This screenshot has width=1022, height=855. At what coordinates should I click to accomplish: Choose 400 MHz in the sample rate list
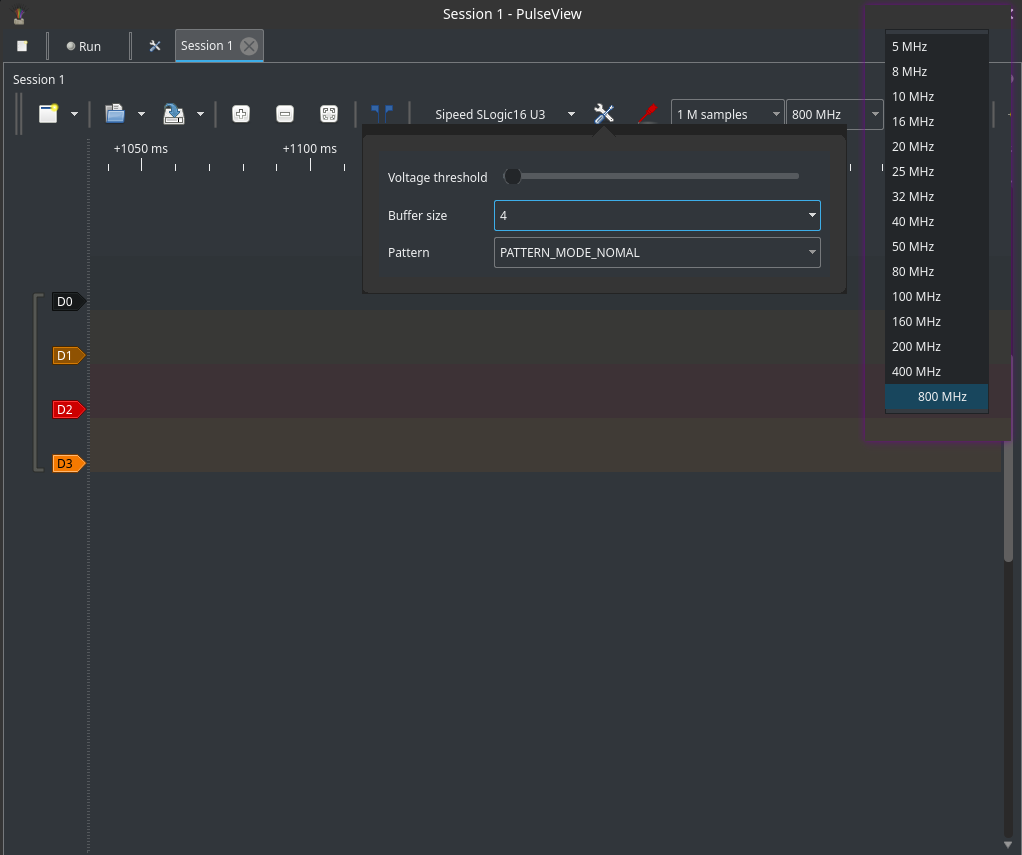point(916,372)
